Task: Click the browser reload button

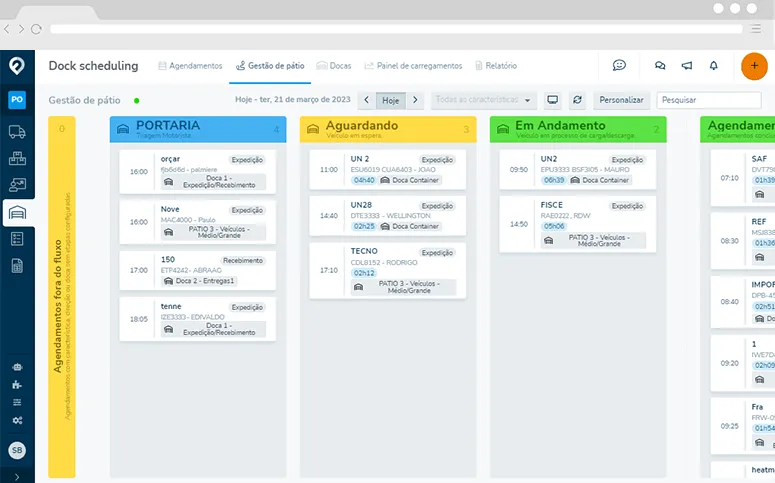Action: 36,29
